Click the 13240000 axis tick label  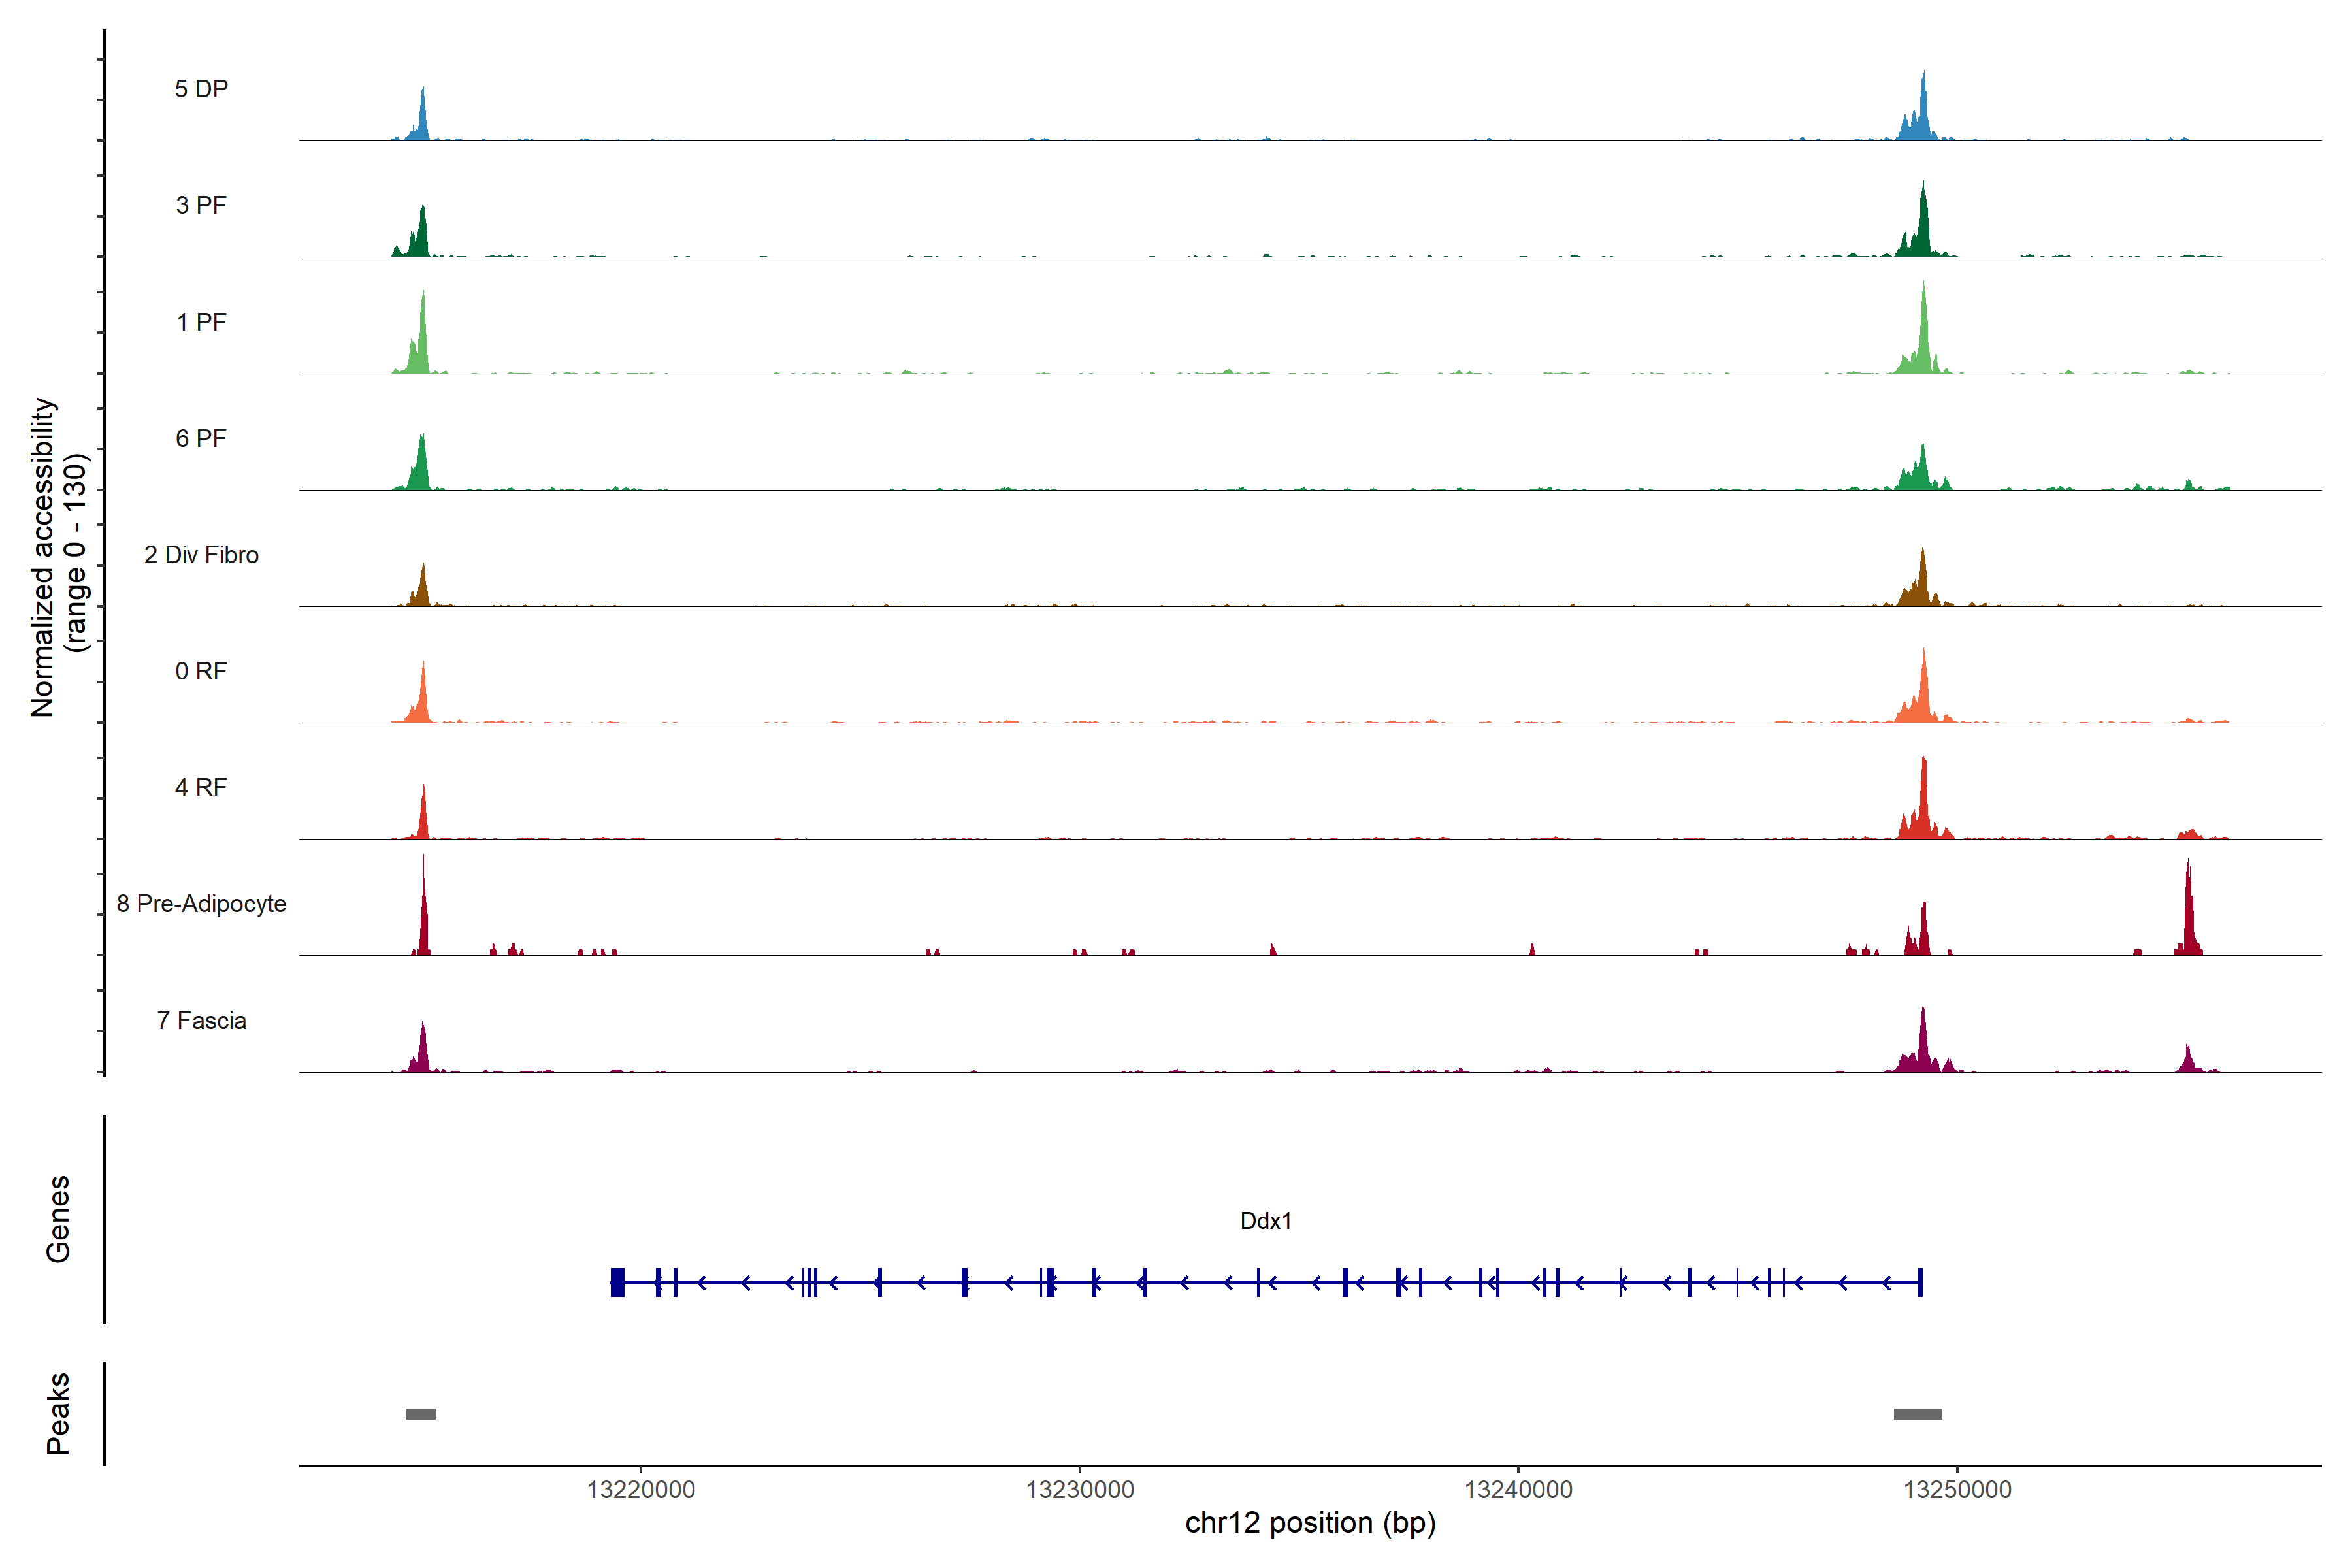(1518, 1490)
